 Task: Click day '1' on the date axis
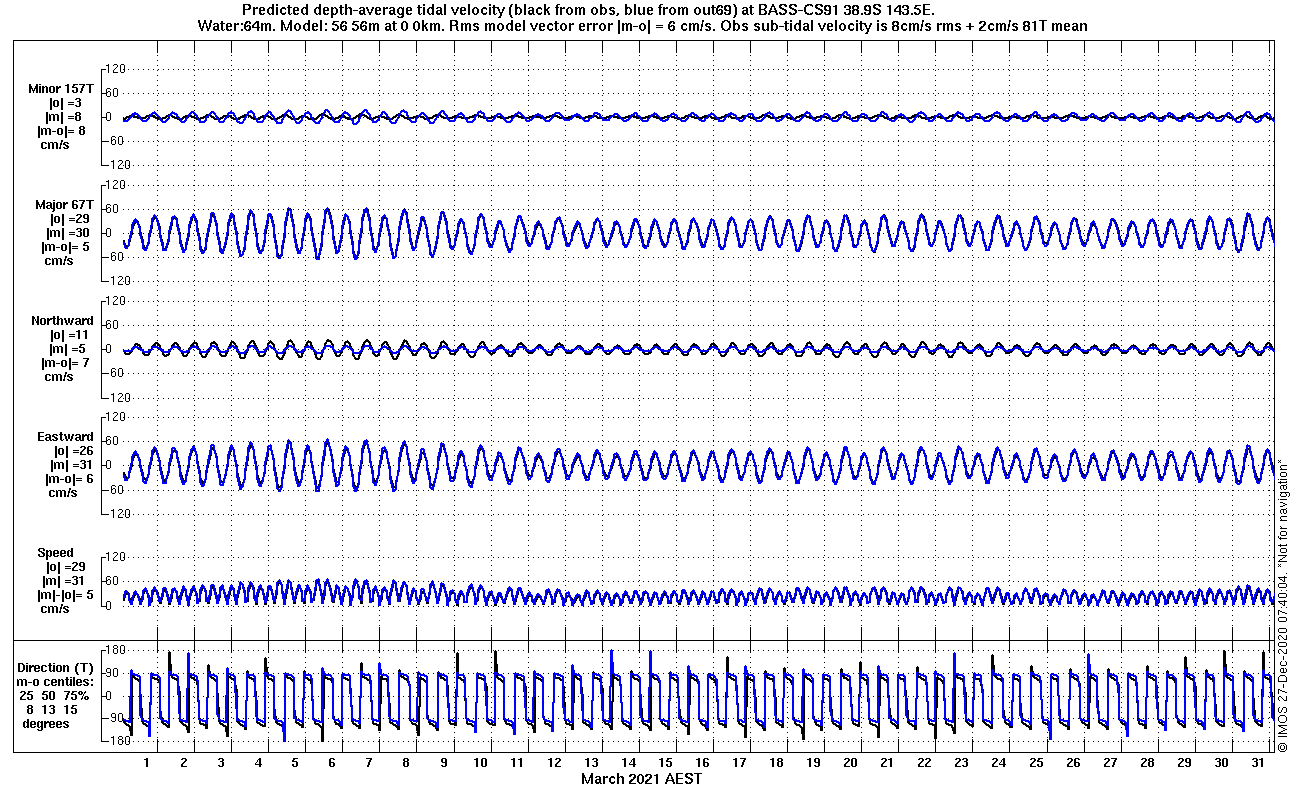click(x=147, y=763)
